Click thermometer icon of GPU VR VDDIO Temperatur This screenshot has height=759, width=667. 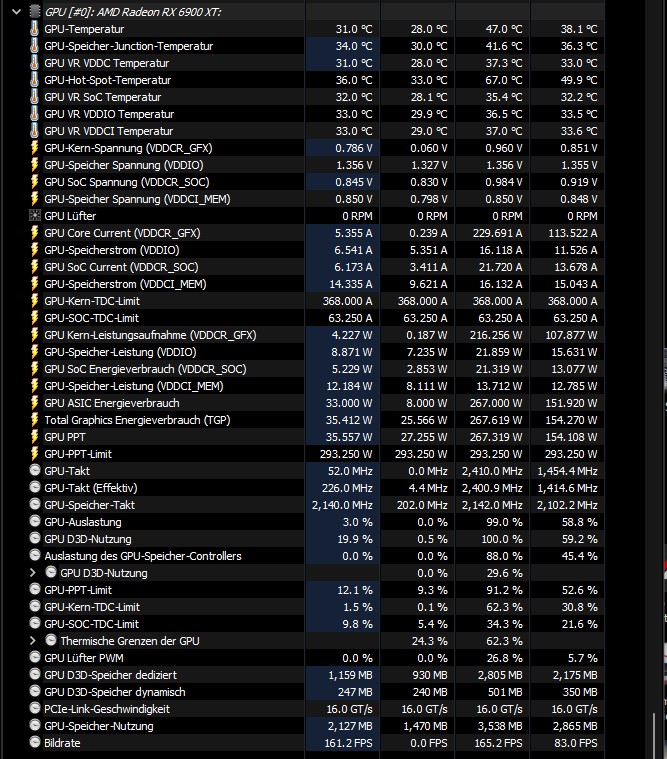click(34, 114)
